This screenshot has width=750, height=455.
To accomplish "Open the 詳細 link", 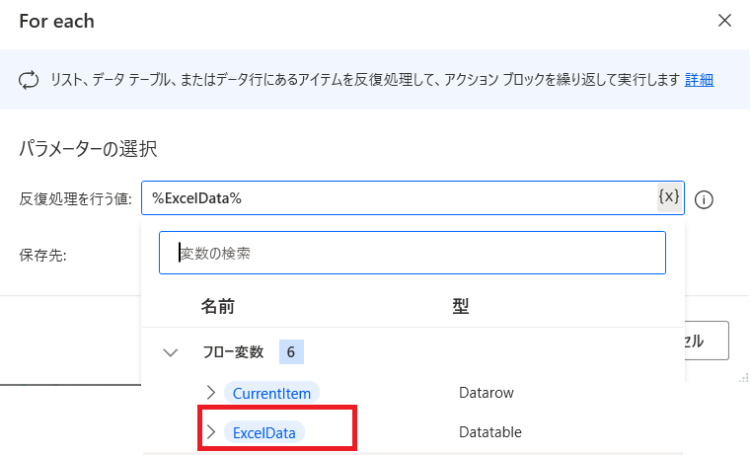I will 699,79.
